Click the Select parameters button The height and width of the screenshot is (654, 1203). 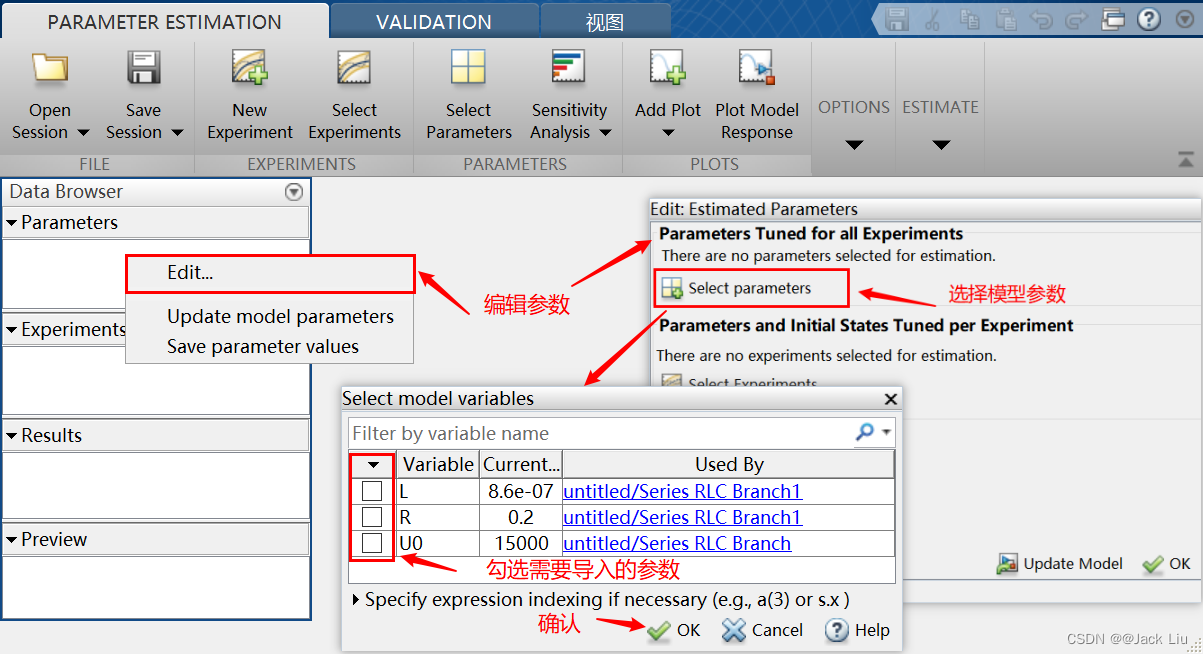click(752, 288)
